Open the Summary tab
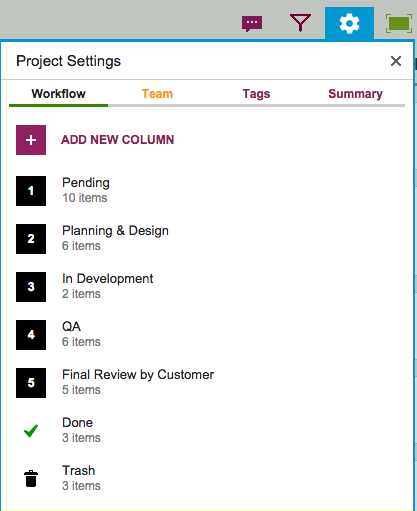Viewport: 417px width, 511px height. click(x=355, y=94)
